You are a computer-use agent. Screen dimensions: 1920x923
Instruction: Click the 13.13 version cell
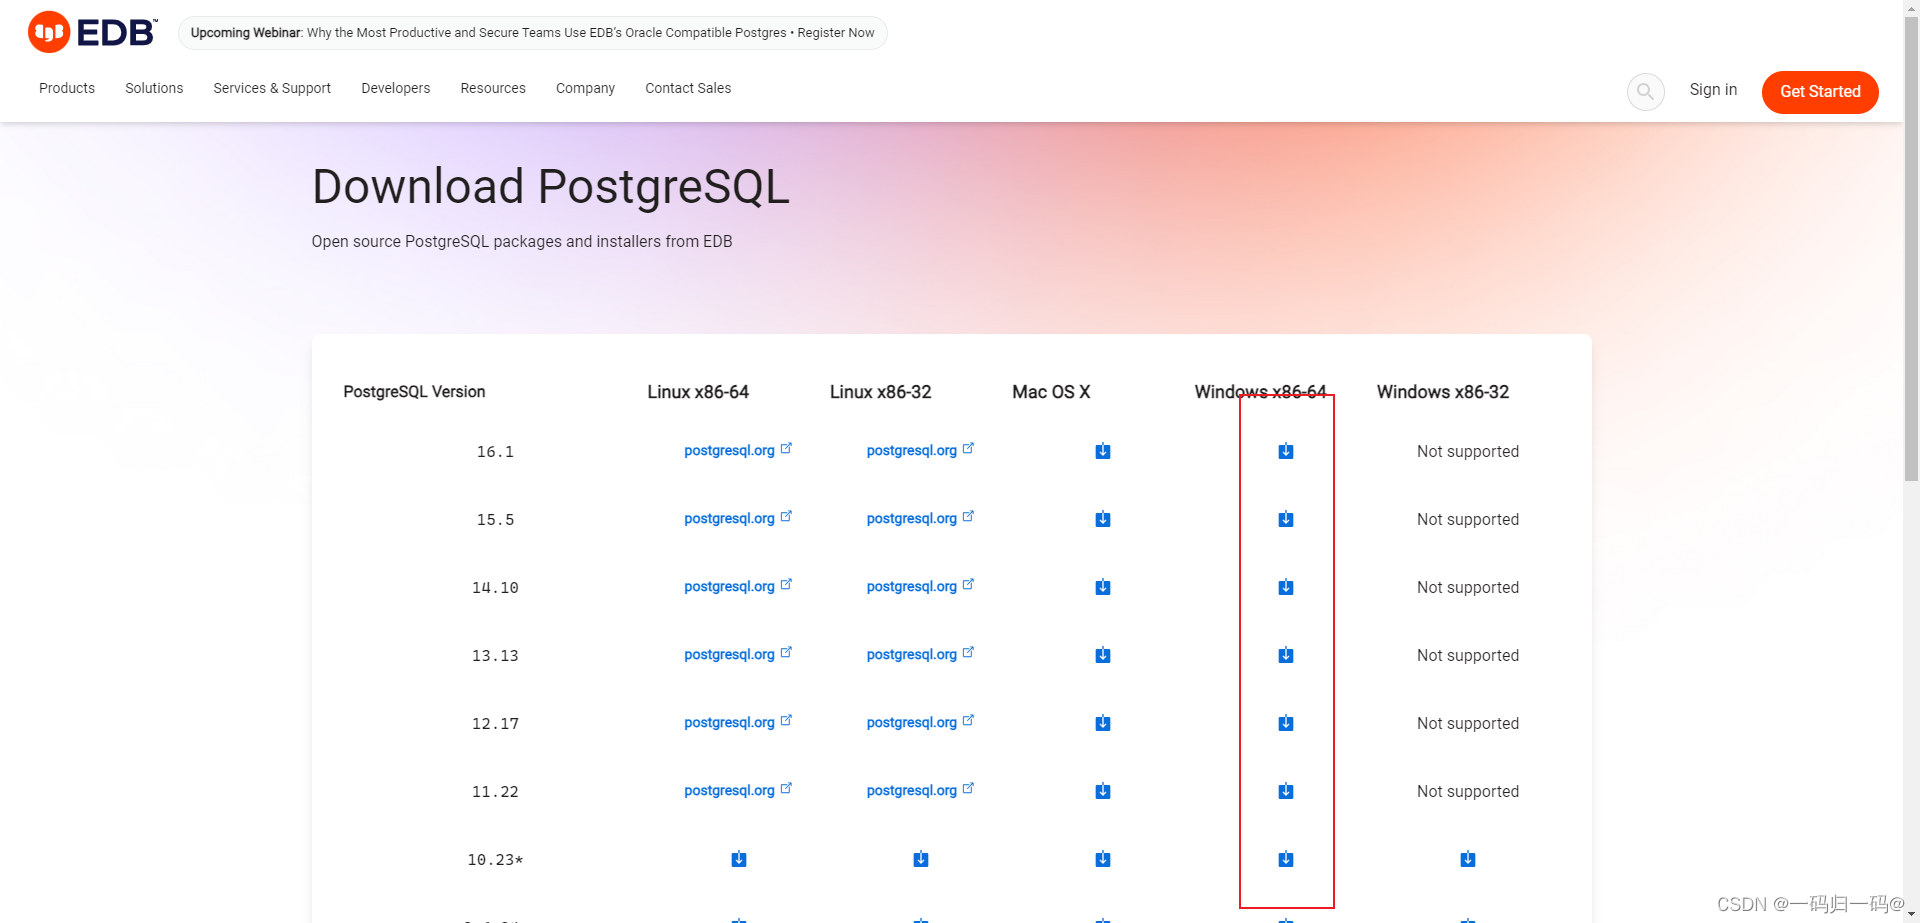pos(495,656)
